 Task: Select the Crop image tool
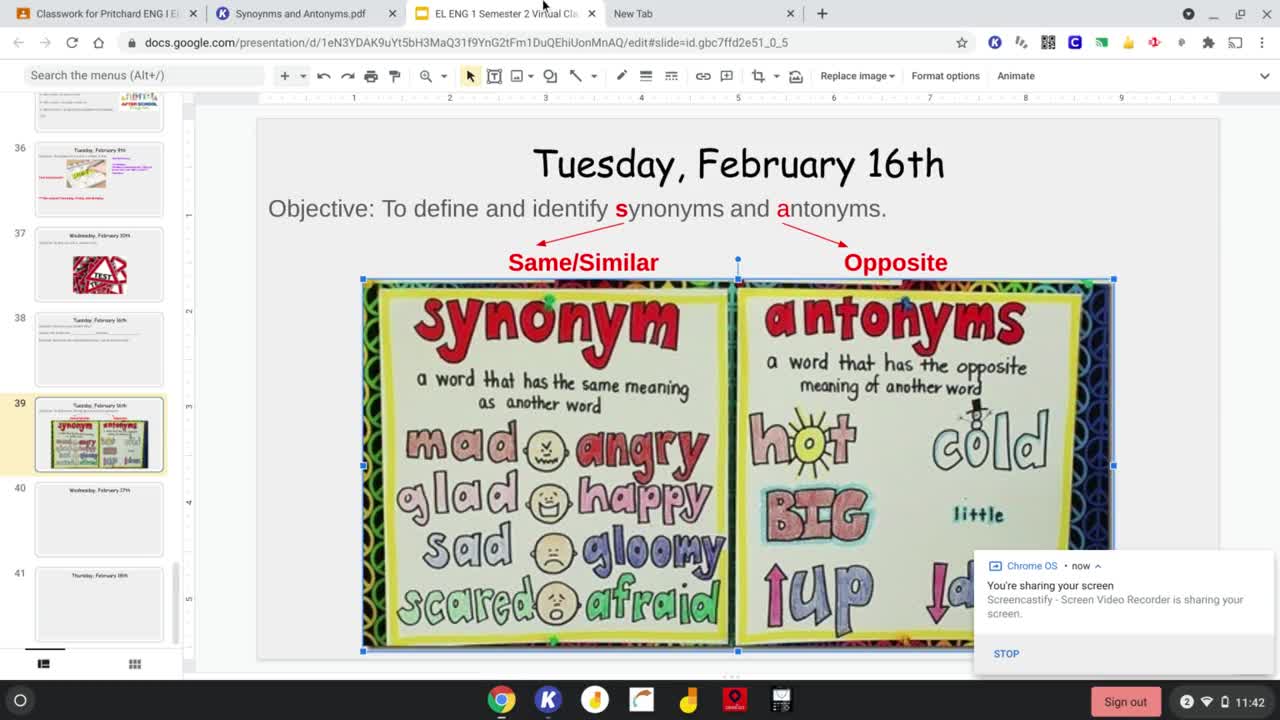(x=758, y=76)
